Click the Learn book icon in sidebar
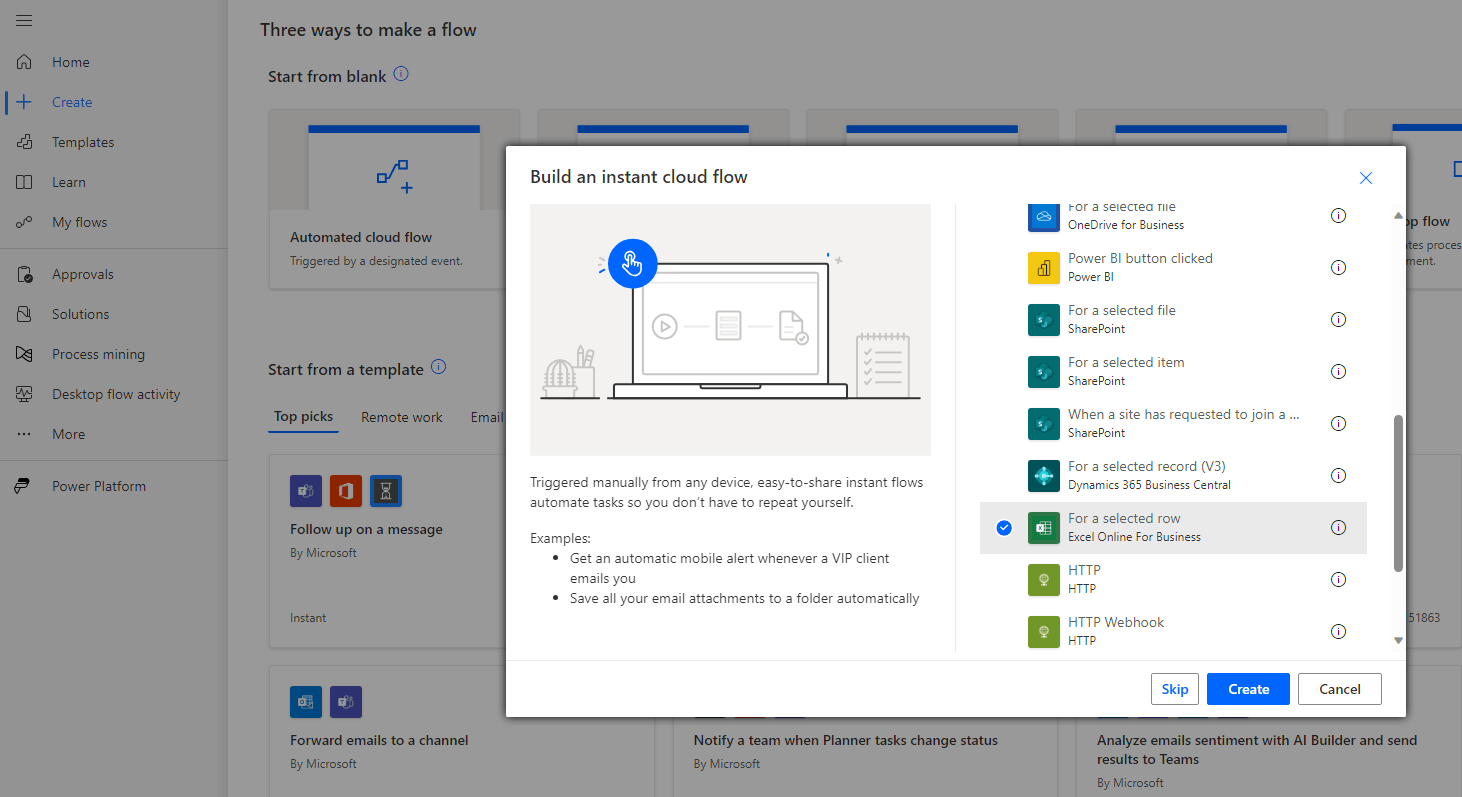This screenshot has width=1462, height=797. click(x=25, y=182)
